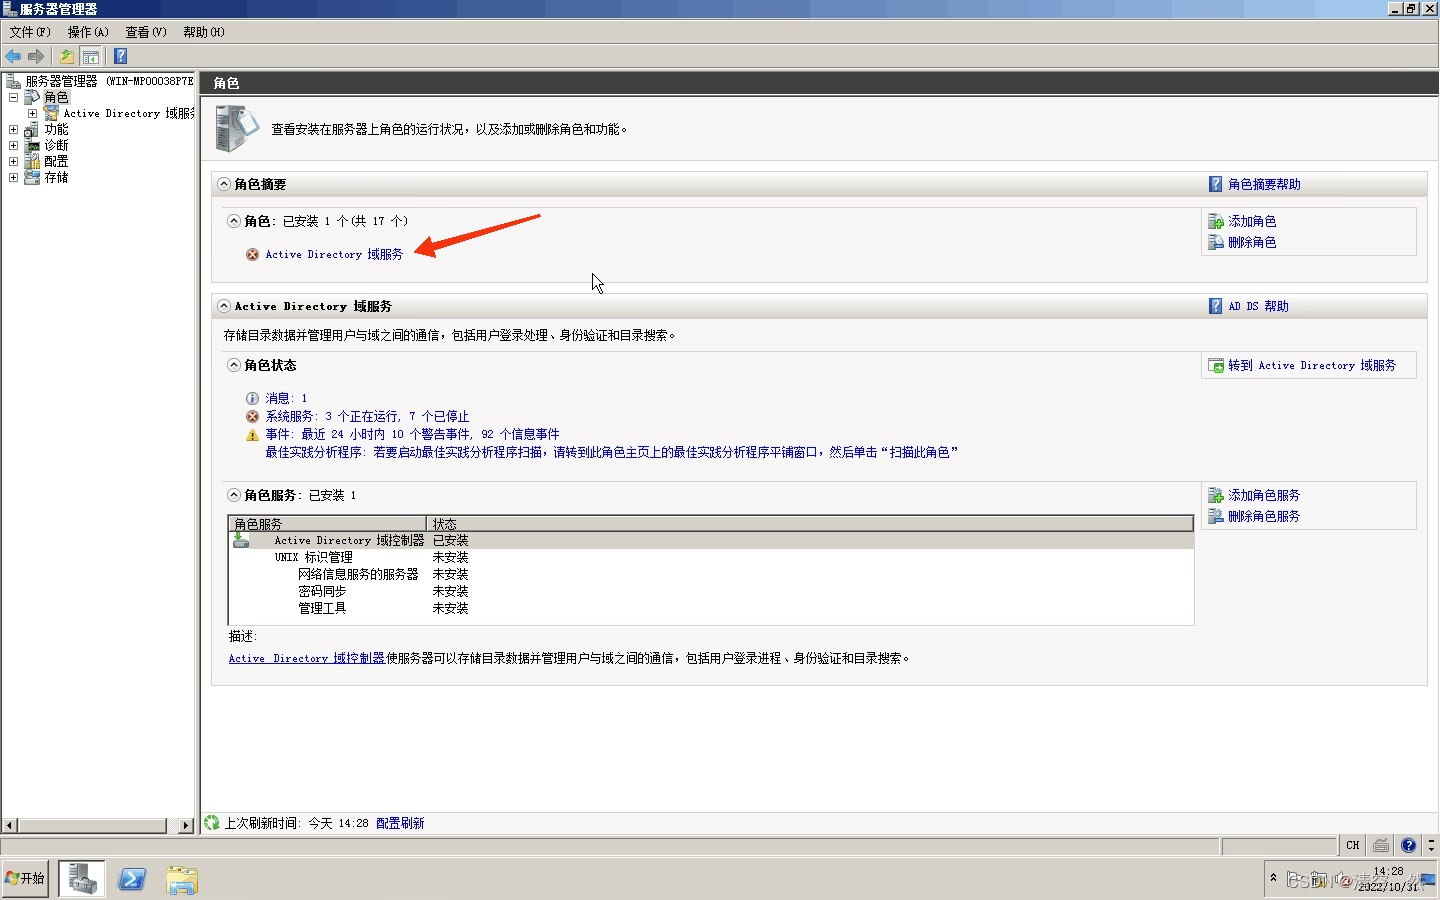Click the 添加角色服务 link

click(1264, 495)
